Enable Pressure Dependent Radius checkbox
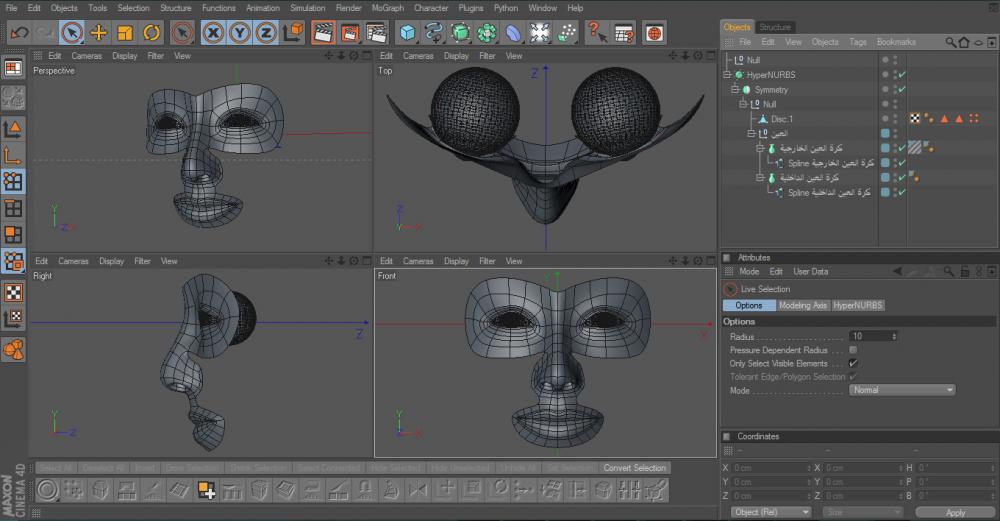Image resolution: width=1000 pixels, height=521 pixels. tap(853, 350)
